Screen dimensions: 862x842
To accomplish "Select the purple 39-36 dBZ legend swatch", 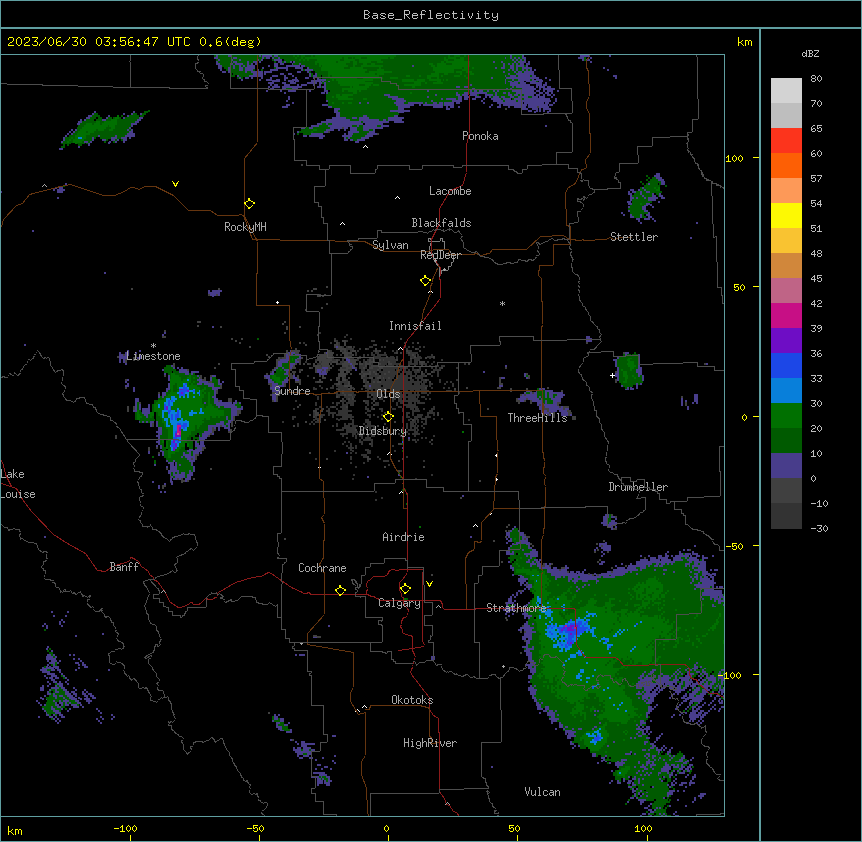I will 786,340.
